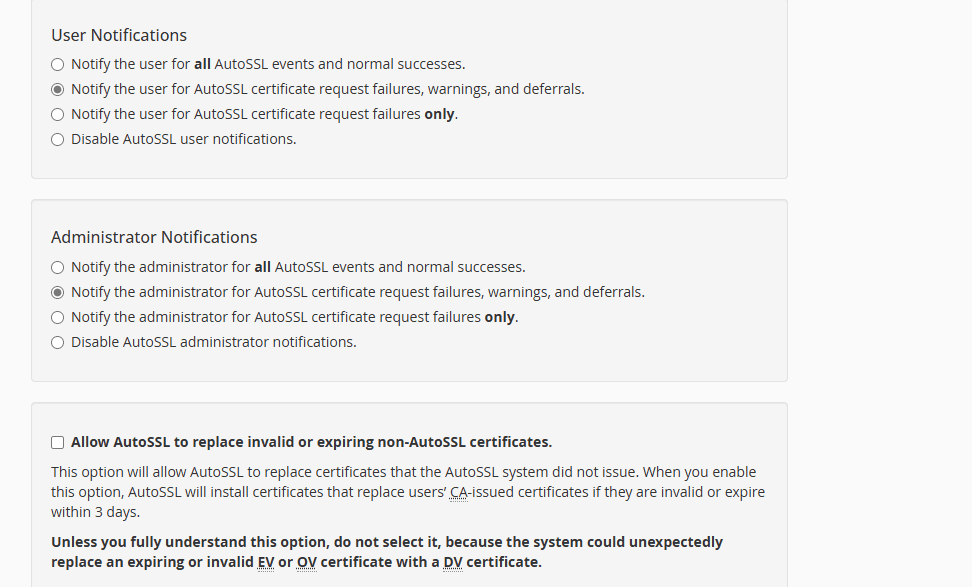
Task: Choose notify administrator for request failures only
Action: (58, 318)
